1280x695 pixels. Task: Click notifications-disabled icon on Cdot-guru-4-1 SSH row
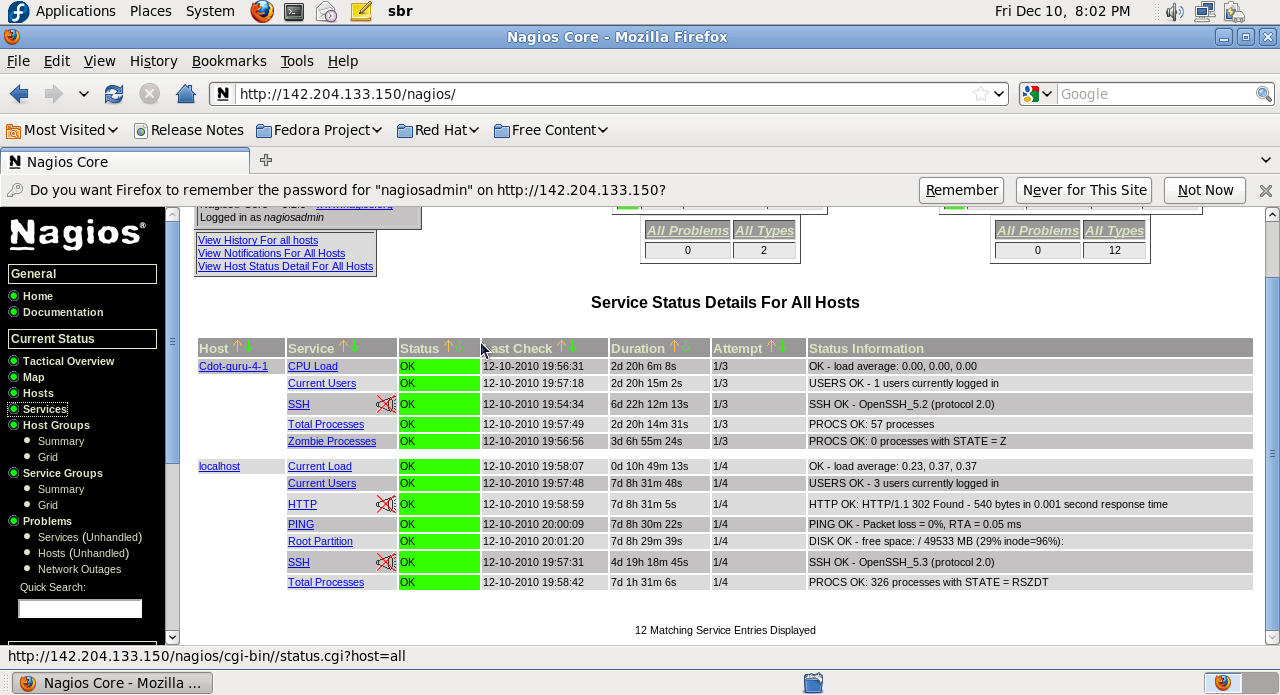coord(386,404)
